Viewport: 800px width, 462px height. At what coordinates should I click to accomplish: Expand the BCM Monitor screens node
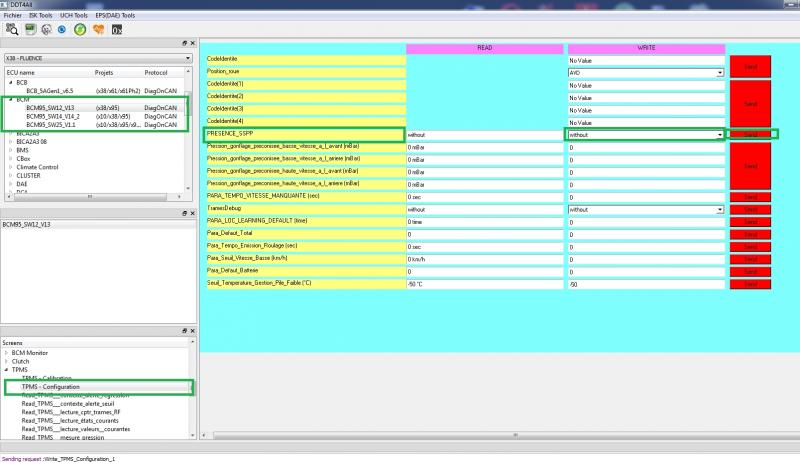[x=6, y=353]
